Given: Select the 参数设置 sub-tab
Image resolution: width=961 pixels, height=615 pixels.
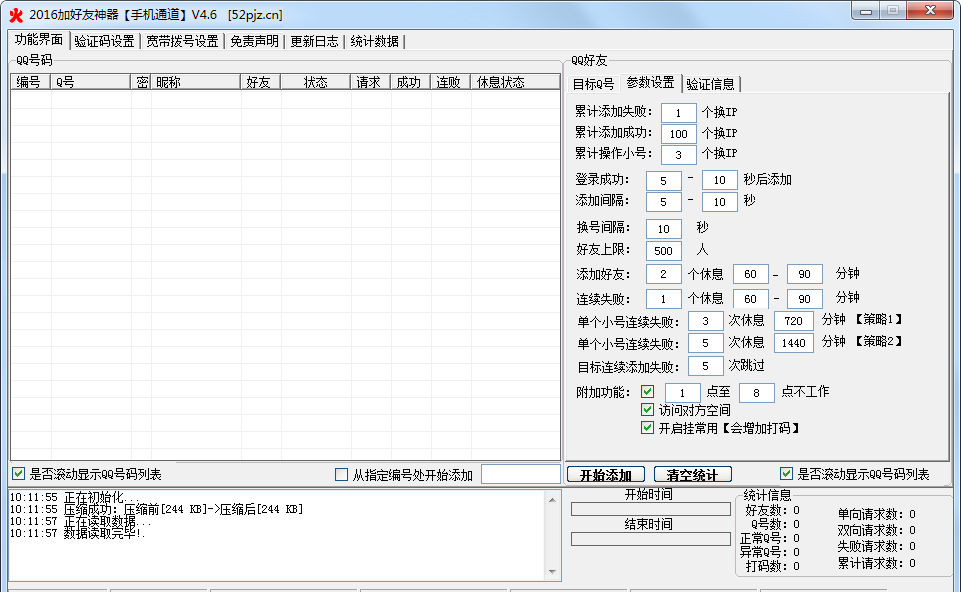Looking at the screenshot, I should (x=650, y=82).
